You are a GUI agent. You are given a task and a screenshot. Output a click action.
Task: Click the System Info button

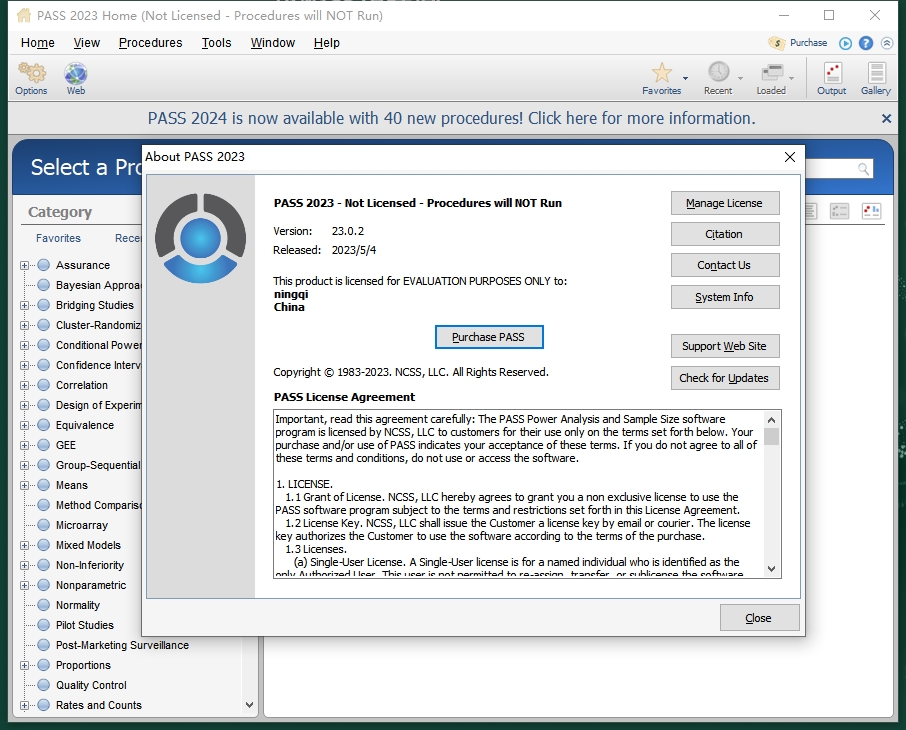(725, 297)
